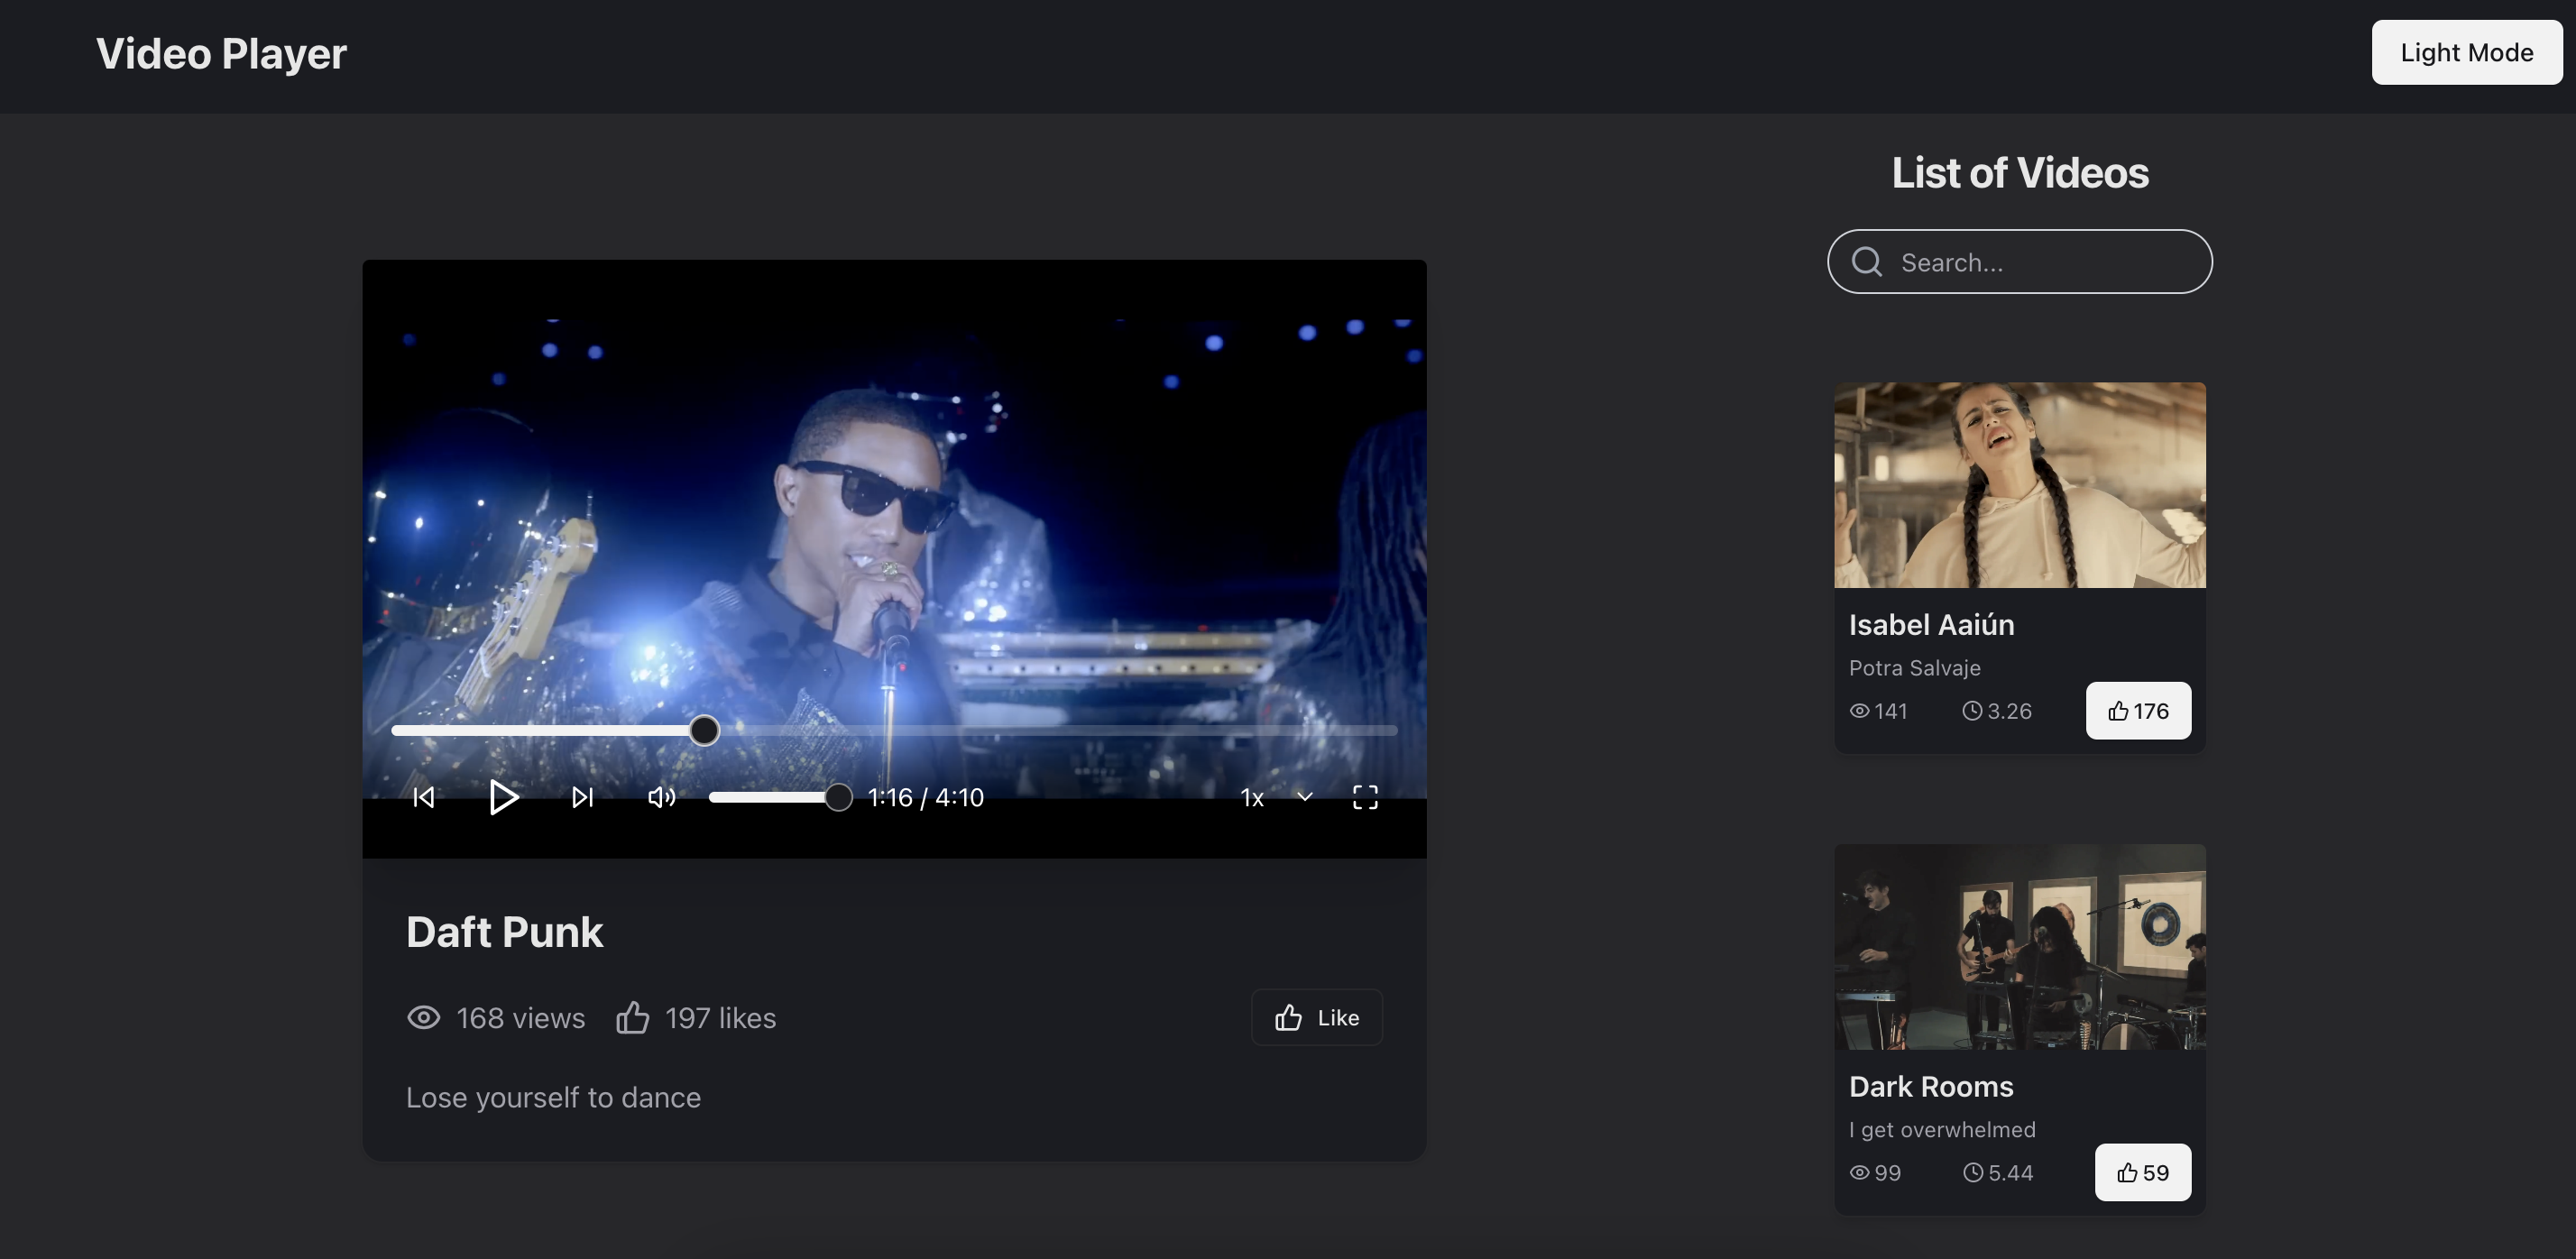Like Isabel Aaiún video showing 176
Viewport: 2576px width, 1259px height.
[x=2138, y=710]
